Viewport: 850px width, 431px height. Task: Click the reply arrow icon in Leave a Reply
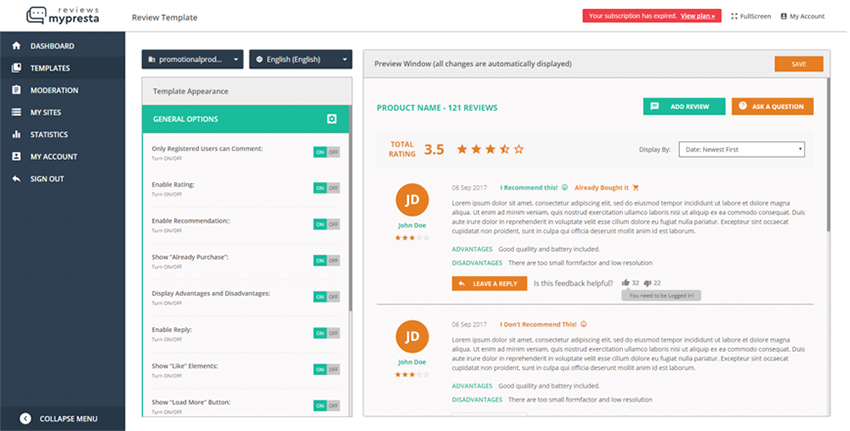pos(461,284)
